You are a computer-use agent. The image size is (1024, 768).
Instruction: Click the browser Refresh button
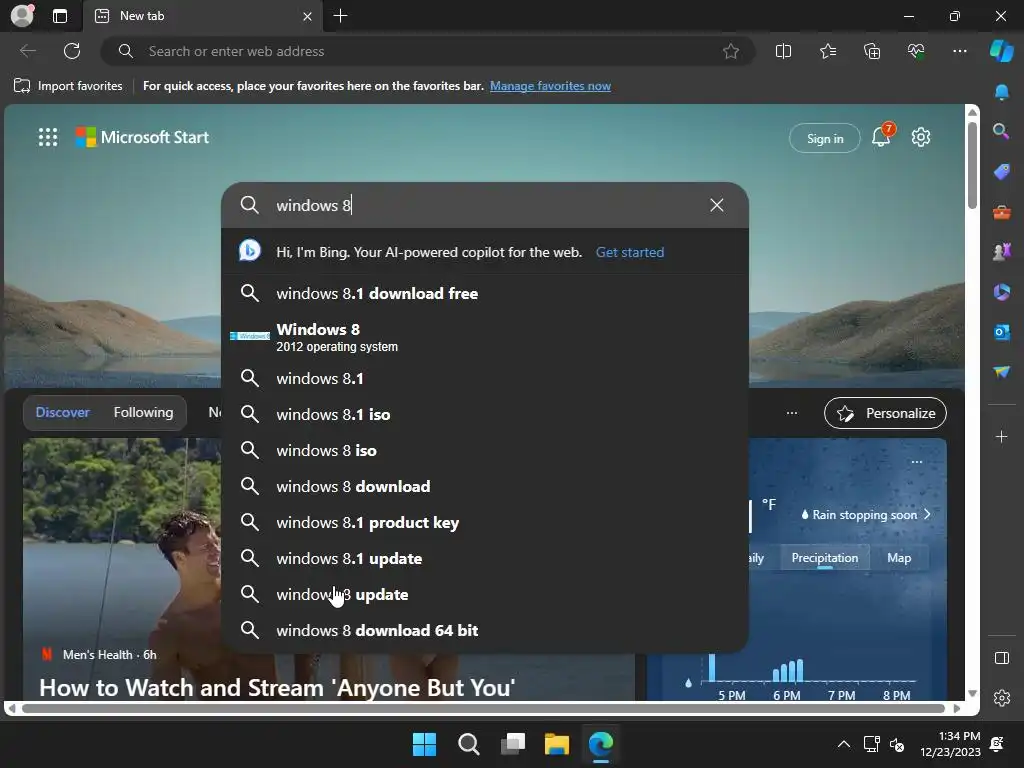(72, 51)
